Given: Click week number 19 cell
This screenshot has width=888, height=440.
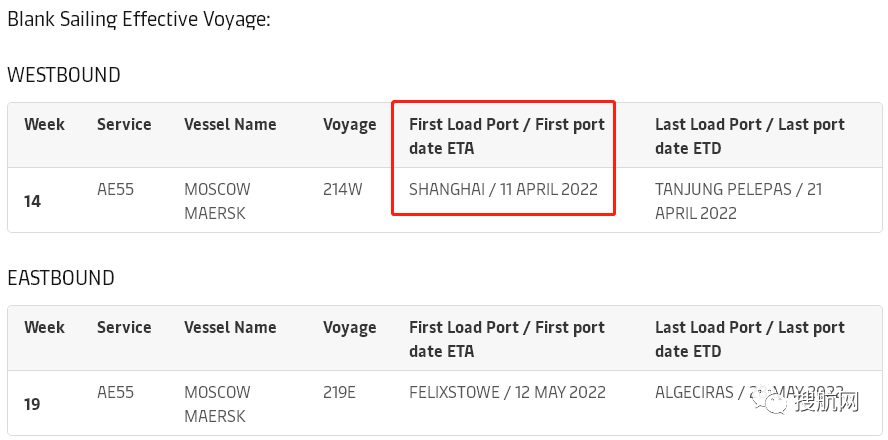Looking at the screenshot, I should [32, 404].
